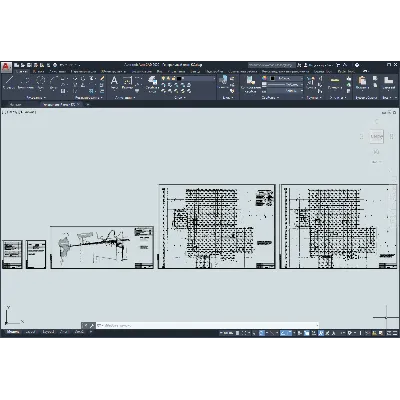
Task: Click the Paste clipboard icon
Action: pyautogui.click(x=362, y=82)
